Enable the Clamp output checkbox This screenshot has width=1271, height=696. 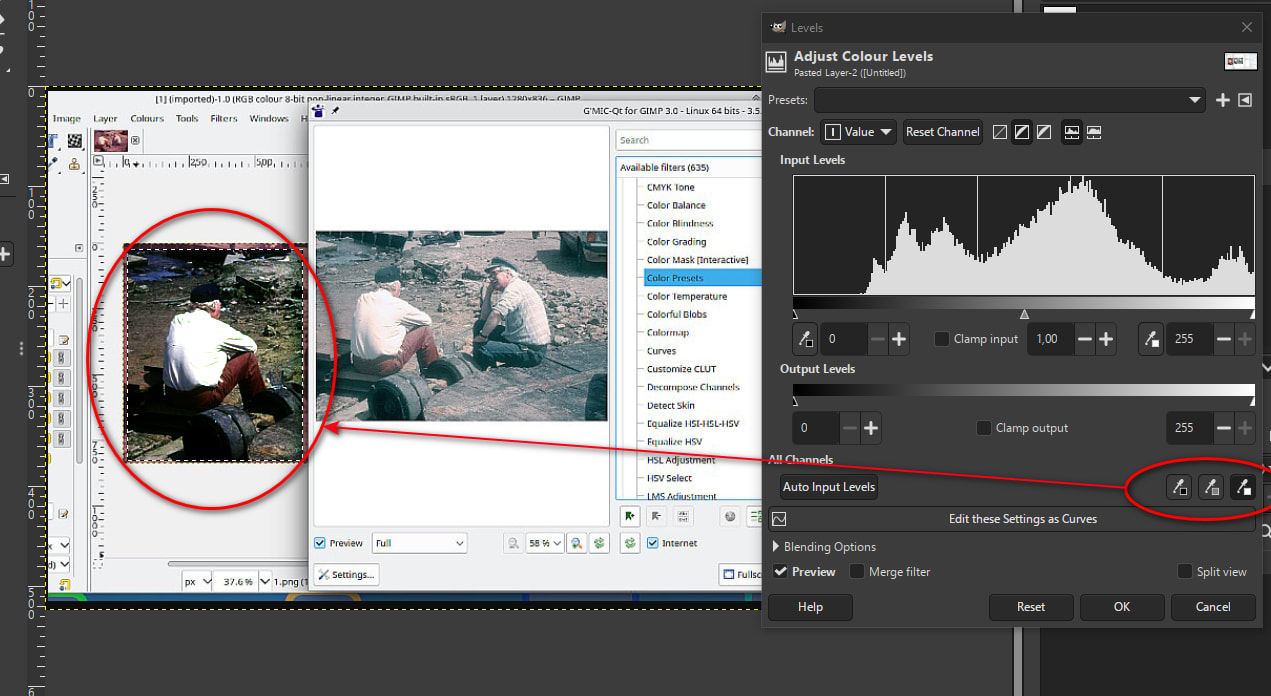985,428
